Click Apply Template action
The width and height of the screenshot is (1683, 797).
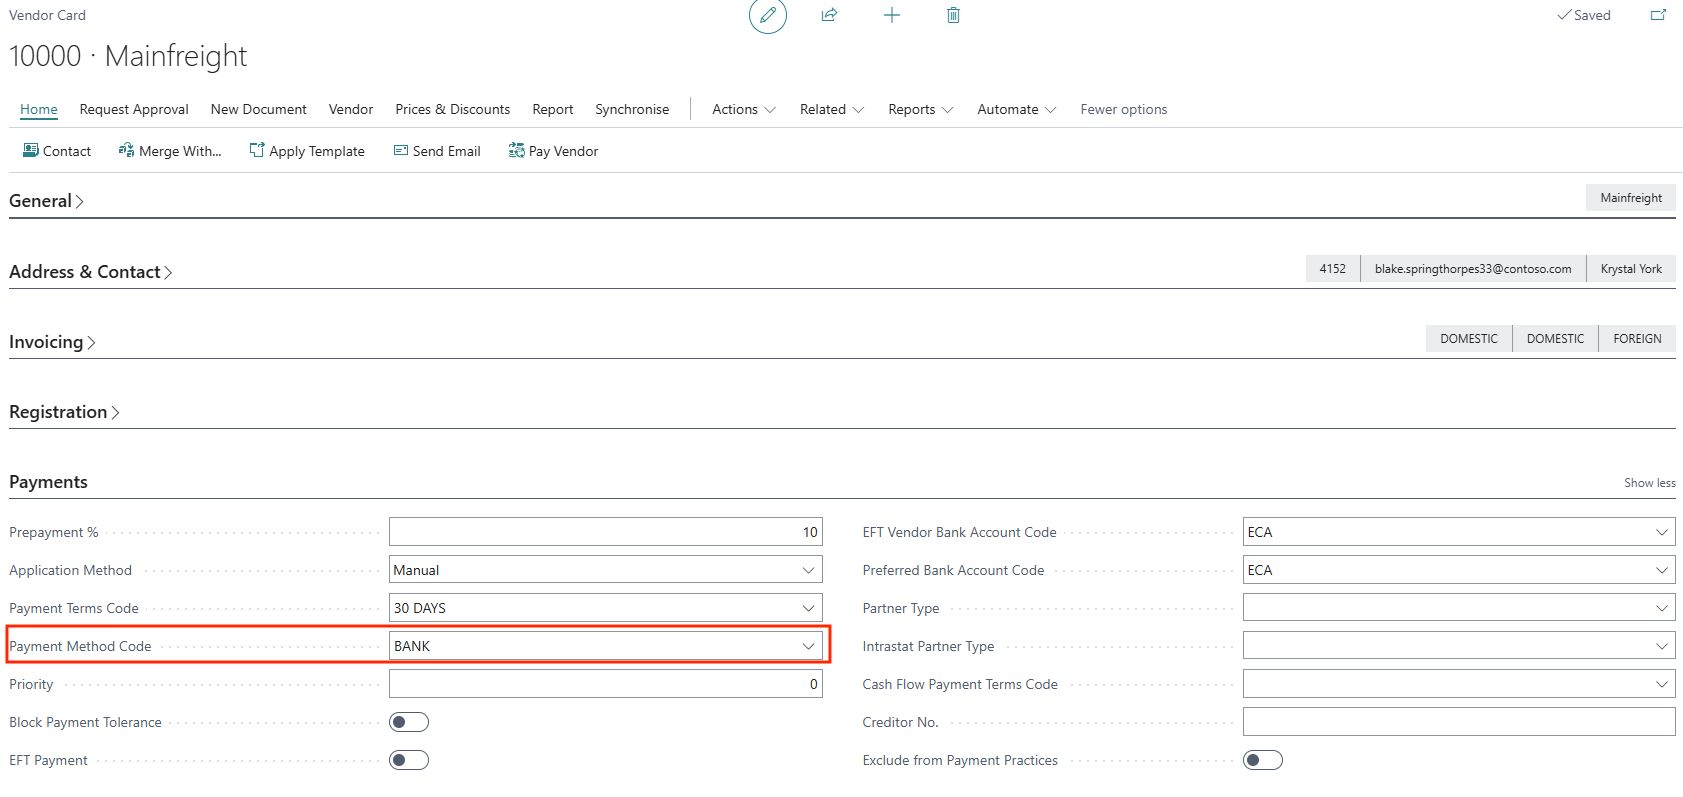click(307, 151)
